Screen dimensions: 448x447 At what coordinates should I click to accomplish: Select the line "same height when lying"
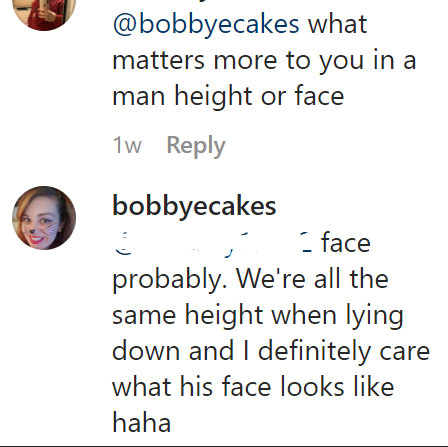coord(258,317)
